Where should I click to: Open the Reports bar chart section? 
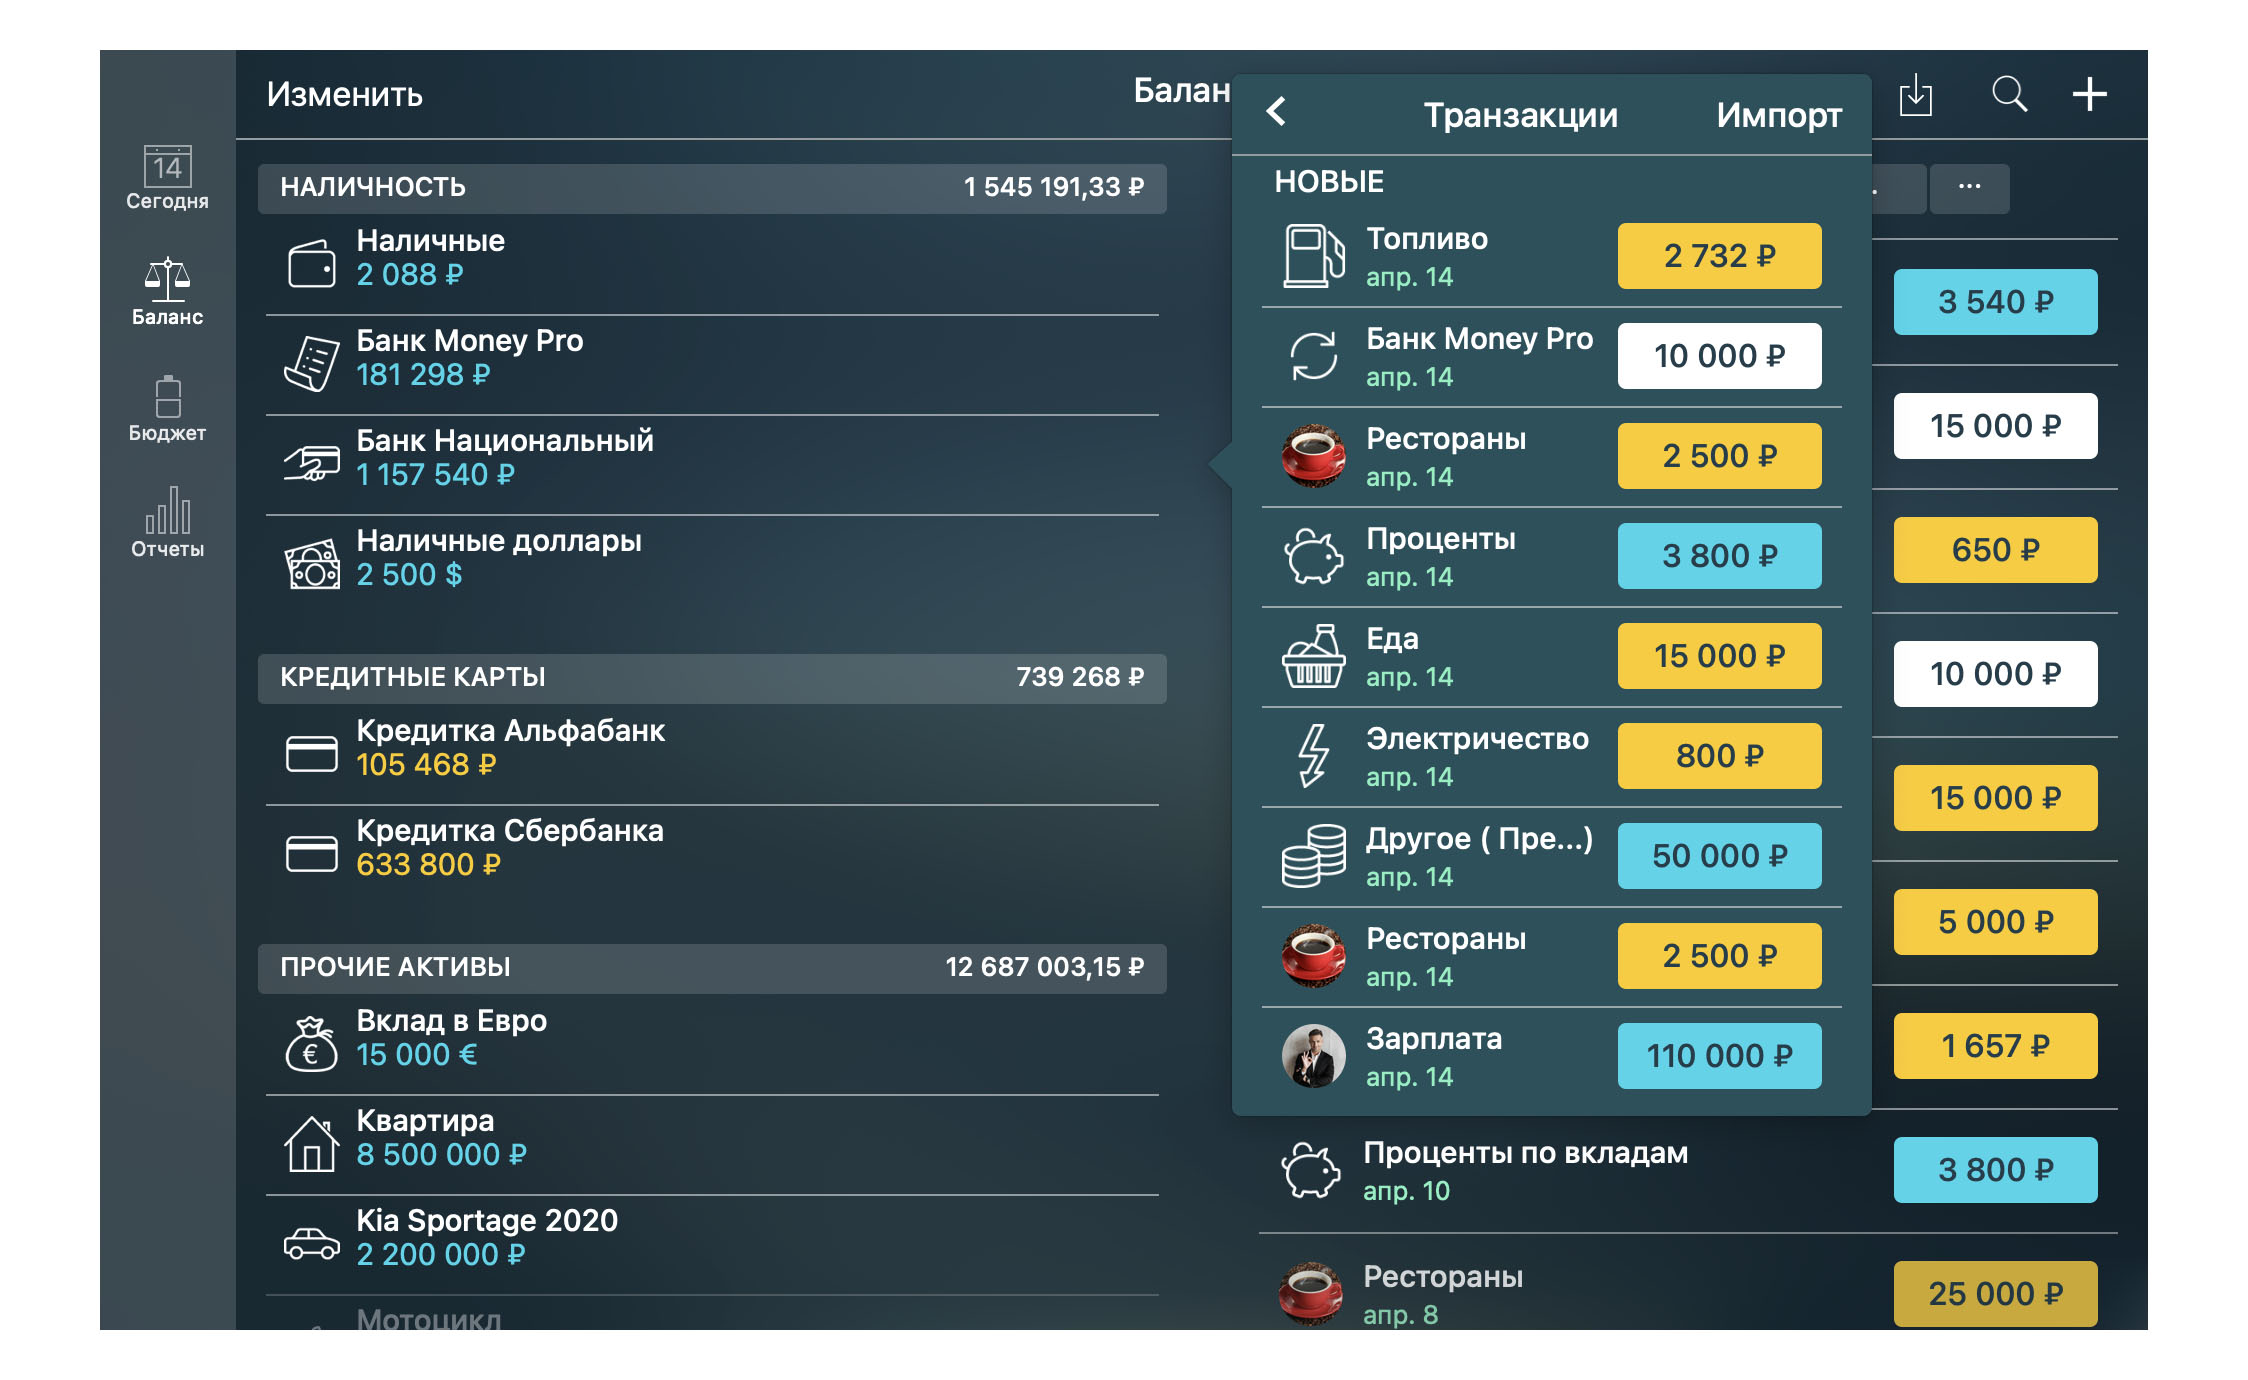[x=167, y=522]
